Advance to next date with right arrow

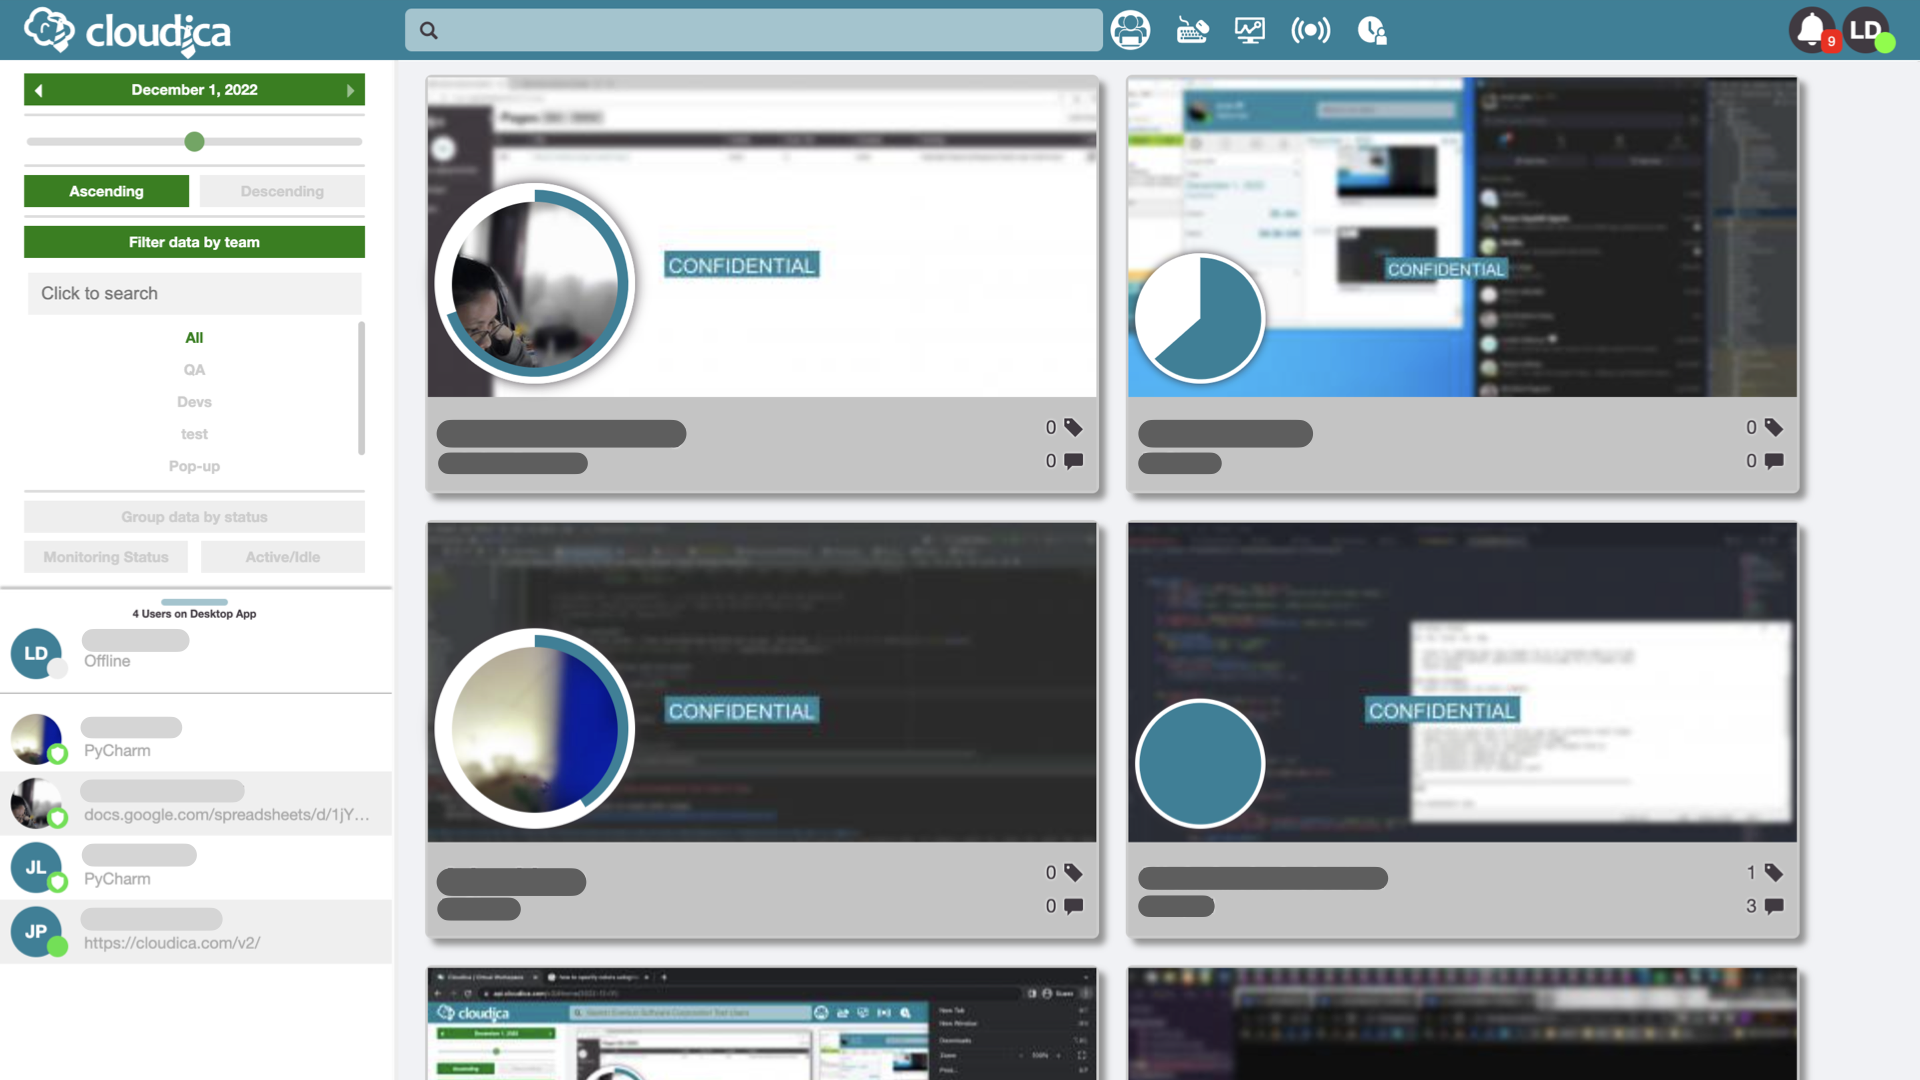point(350,90)
